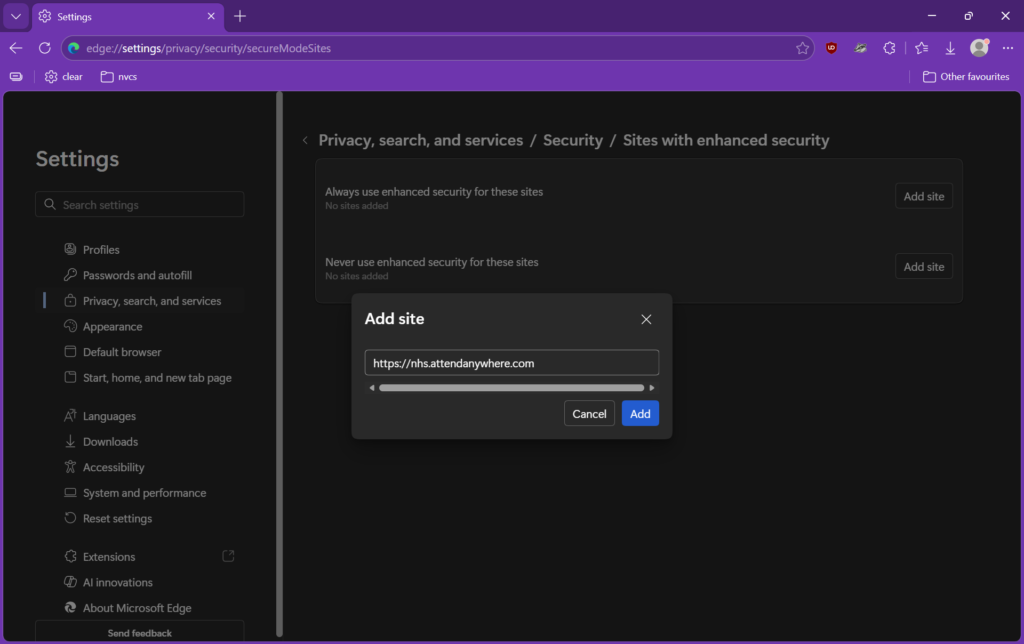The image size is (1024, 644).
Task: Open the tab actions chevron menu
Action: tap(15, 16)
